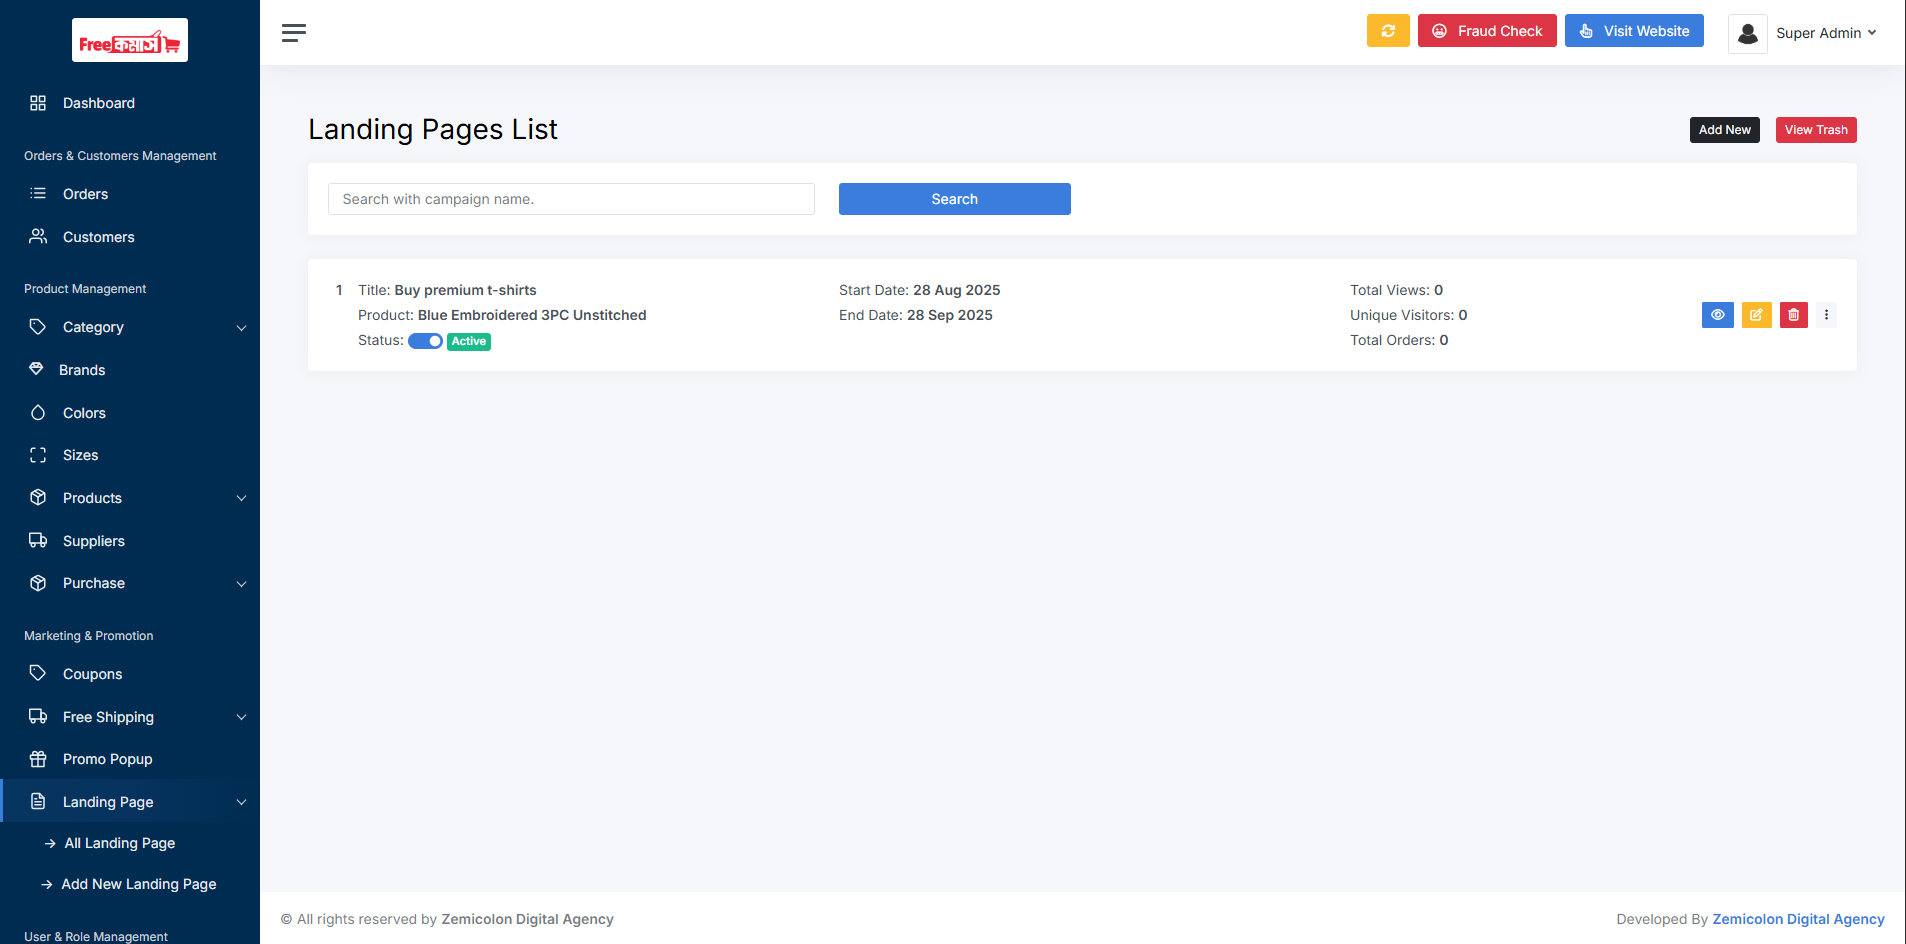Open the Coupons menu item
1906x944 pixels.
(x=92, y=674)
